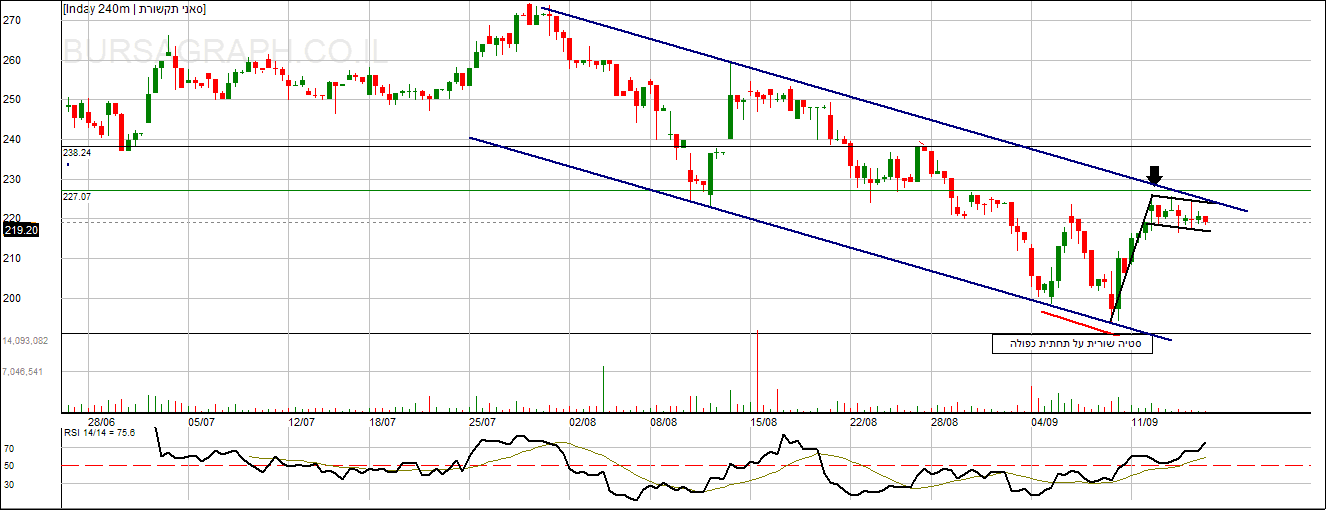Click the 02/08 date label

pos(583,422)
